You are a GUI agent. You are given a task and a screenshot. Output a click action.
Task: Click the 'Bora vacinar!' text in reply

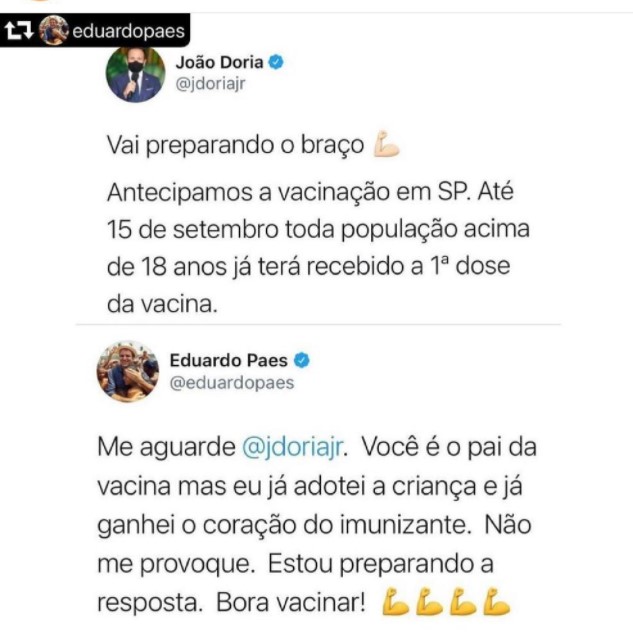[x=290, y=603]
